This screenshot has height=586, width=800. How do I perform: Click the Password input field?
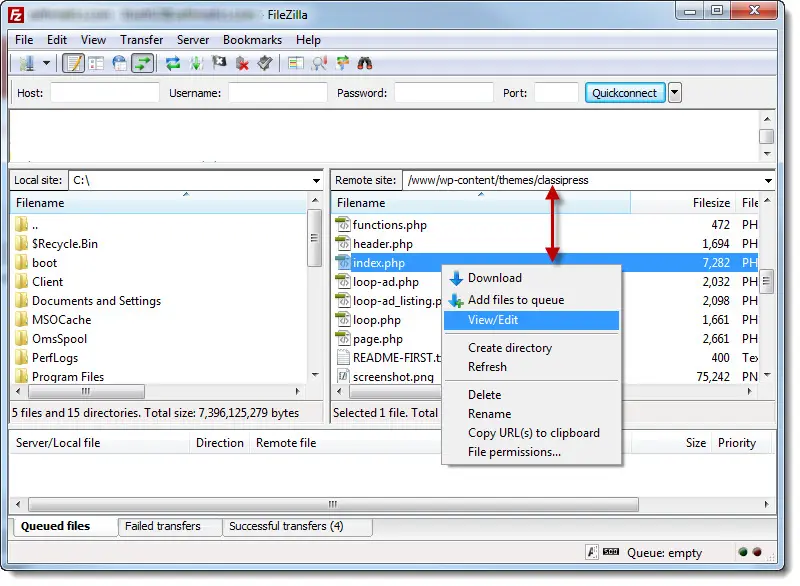(444, 93)
